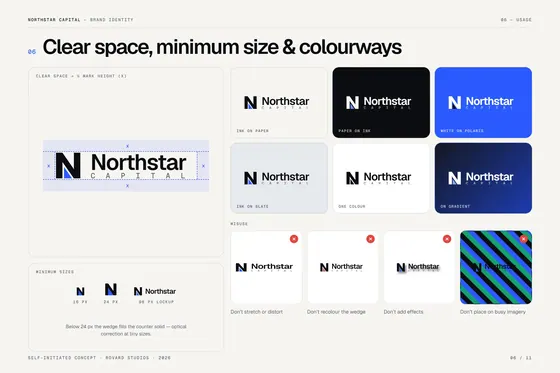Click the 'ON GRADIENT' label
The height and width of the screenshot is (373, 560).
pyautogui.click(x=455, y=207)
